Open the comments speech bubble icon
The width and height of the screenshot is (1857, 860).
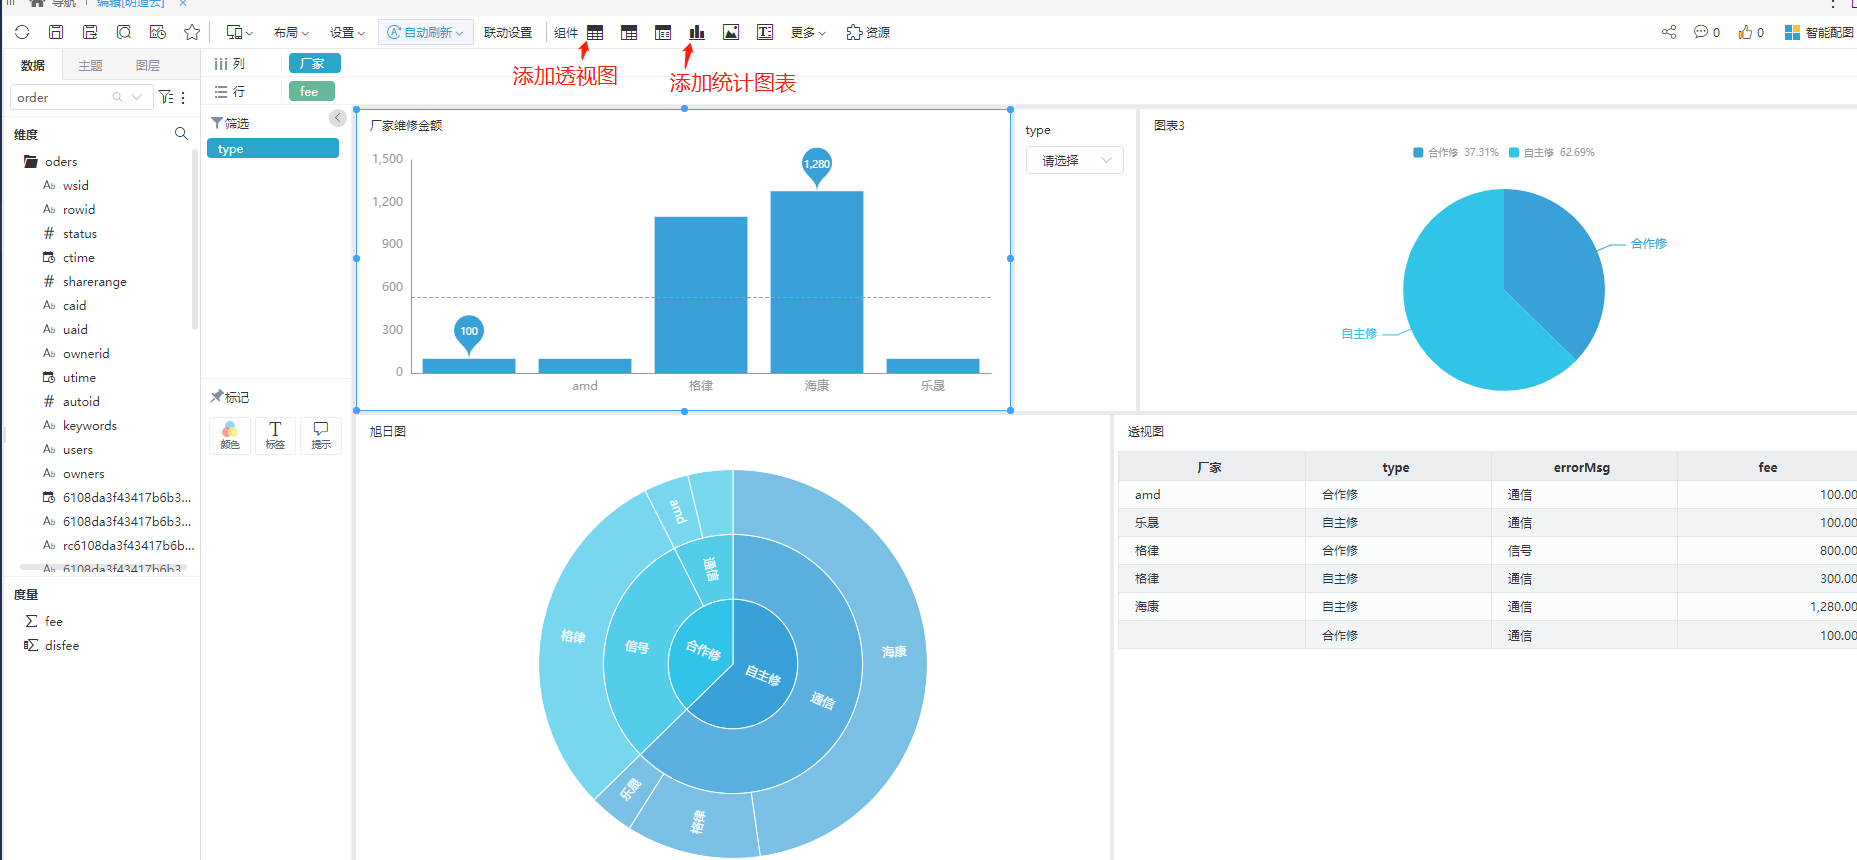click(x=1700, y=32)
